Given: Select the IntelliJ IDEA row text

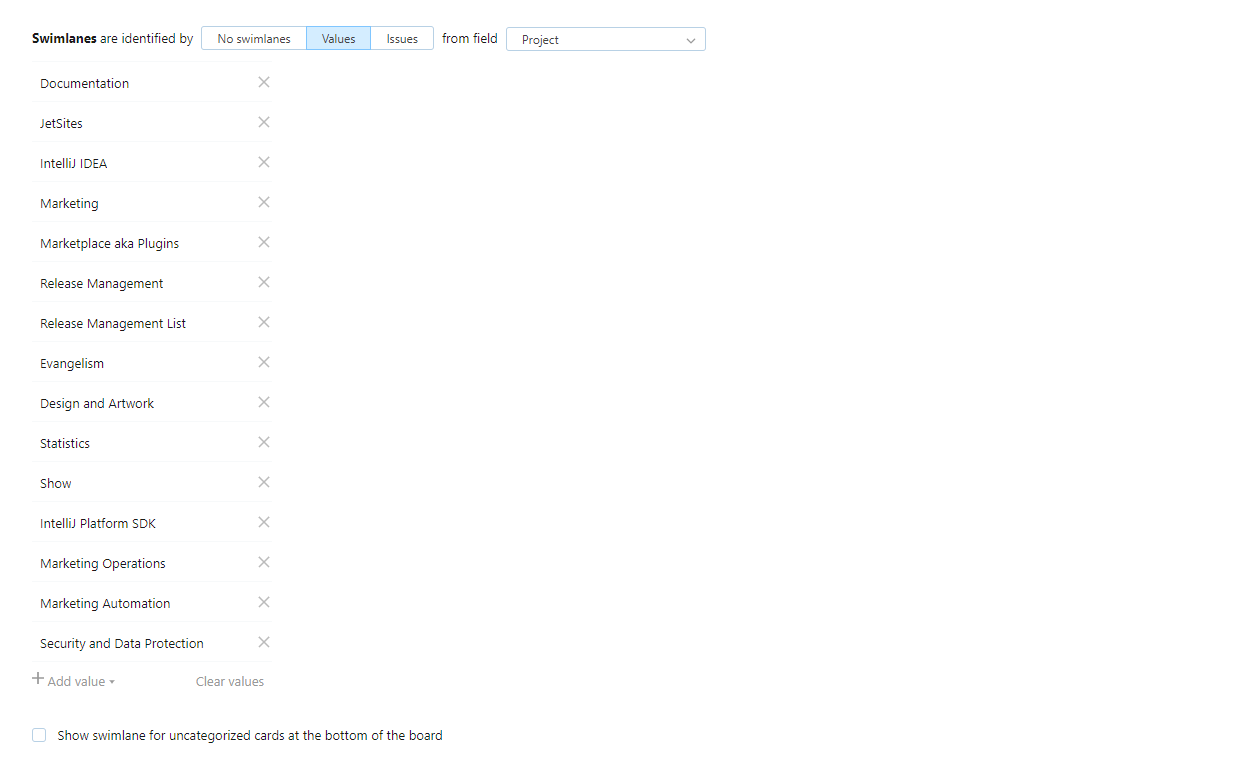Looking at the screenshot, I should click(x=73, y=163).
